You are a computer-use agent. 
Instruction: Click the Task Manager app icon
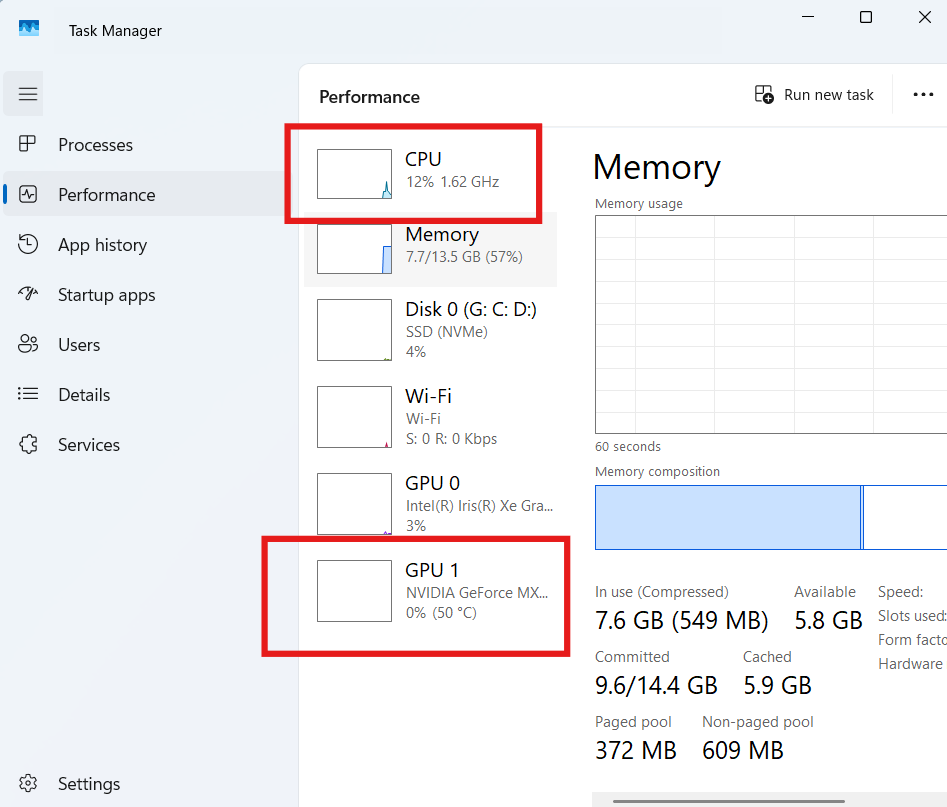click(29, 29)
